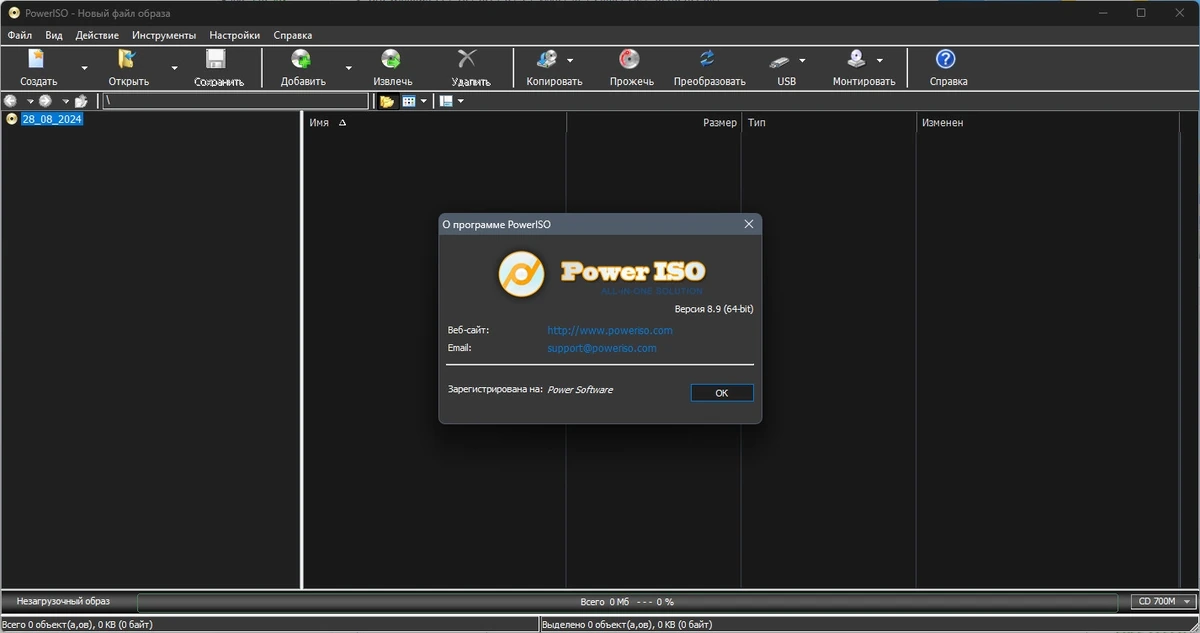This screenshot has width=1200, height=633.
Task: Click OK in the About PowerISO dialog
Action: coord(722,393)
